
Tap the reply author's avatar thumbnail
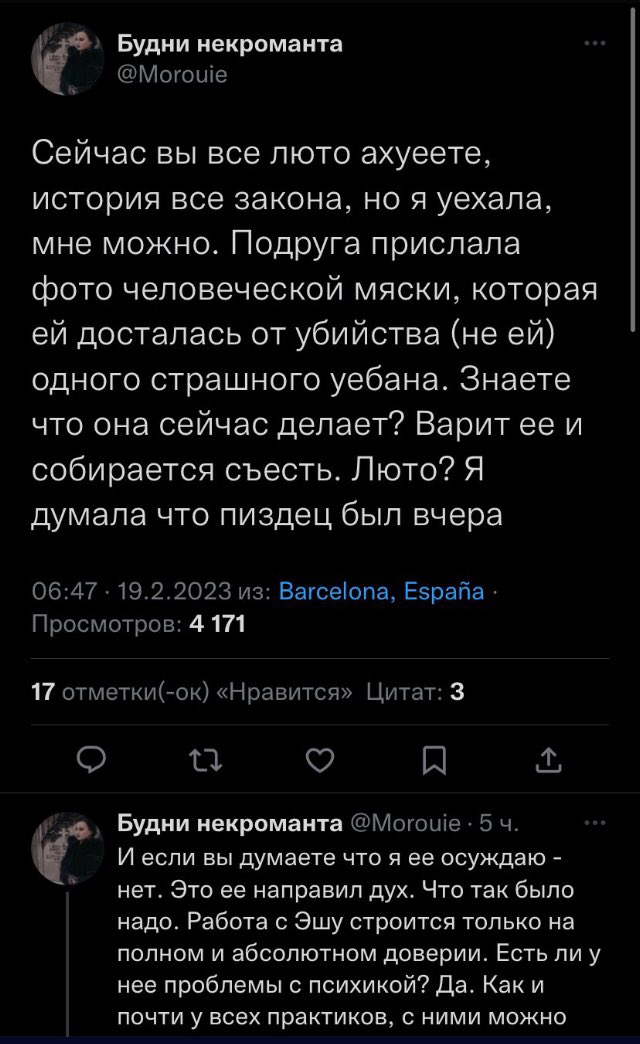click(x=69, y=845)
